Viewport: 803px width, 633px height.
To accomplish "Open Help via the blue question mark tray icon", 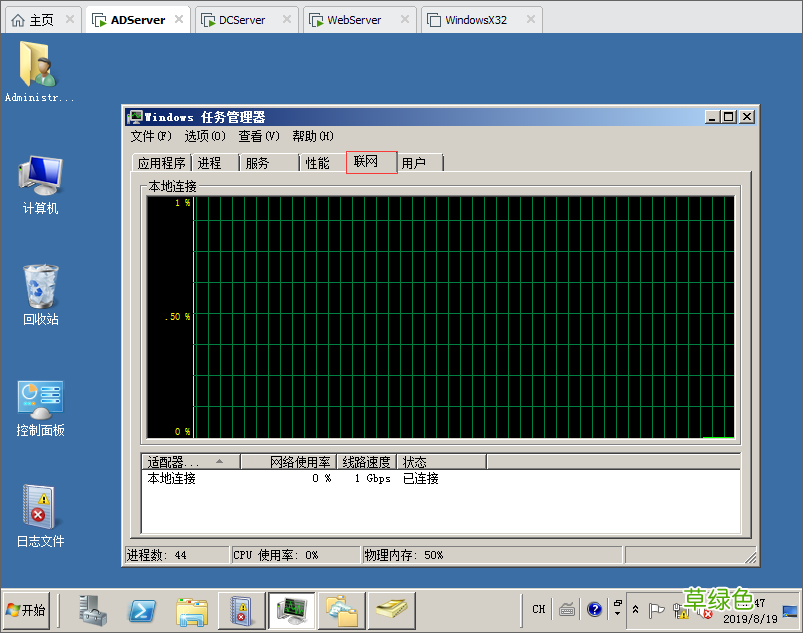I will 596,609.
